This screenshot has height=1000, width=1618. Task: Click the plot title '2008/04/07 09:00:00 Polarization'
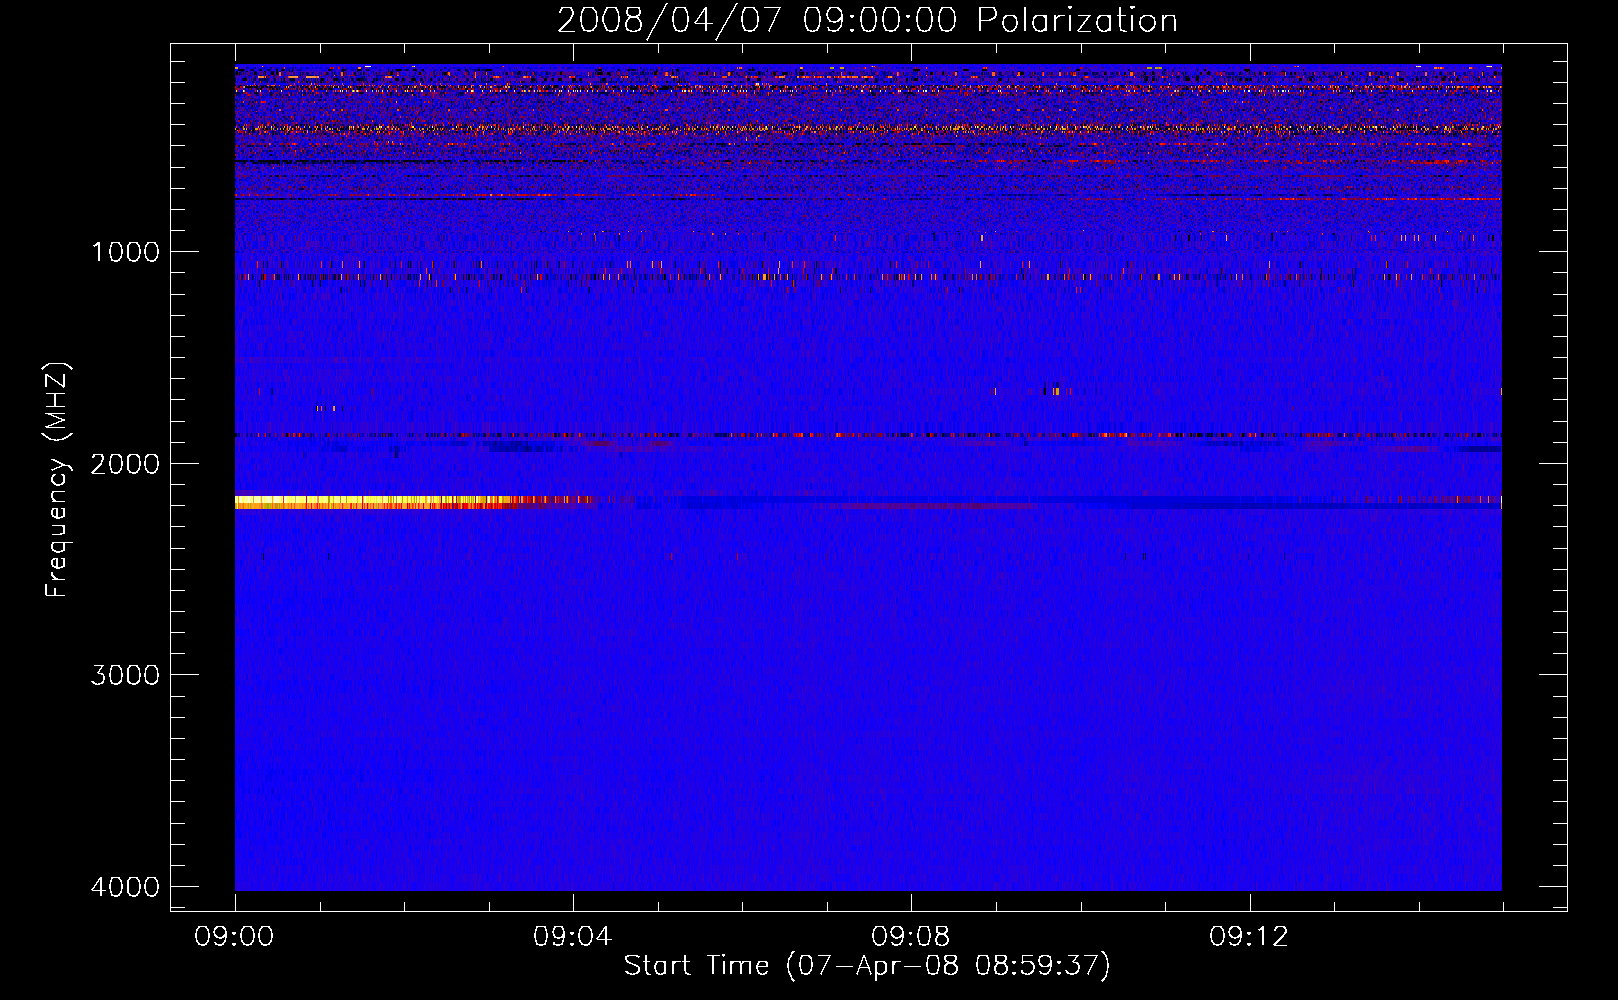point(867,21)
